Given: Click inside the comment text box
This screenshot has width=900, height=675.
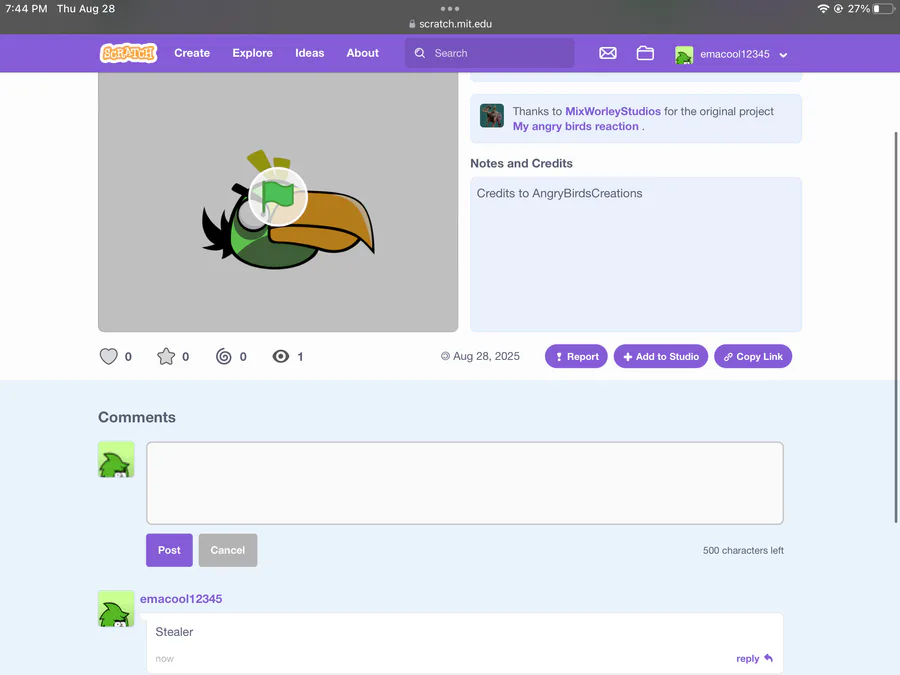Looking at the screenshot, I should [x=465, y=483].
